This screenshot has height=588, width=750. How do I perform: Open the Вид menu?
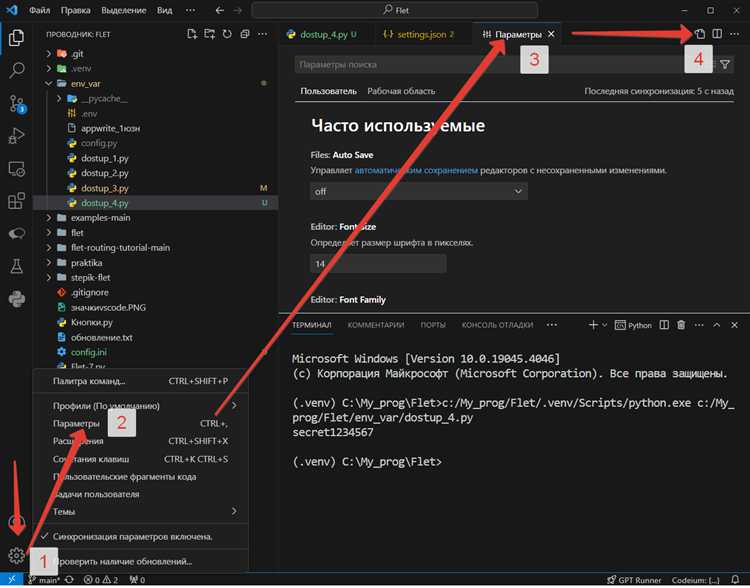(165, 10)
